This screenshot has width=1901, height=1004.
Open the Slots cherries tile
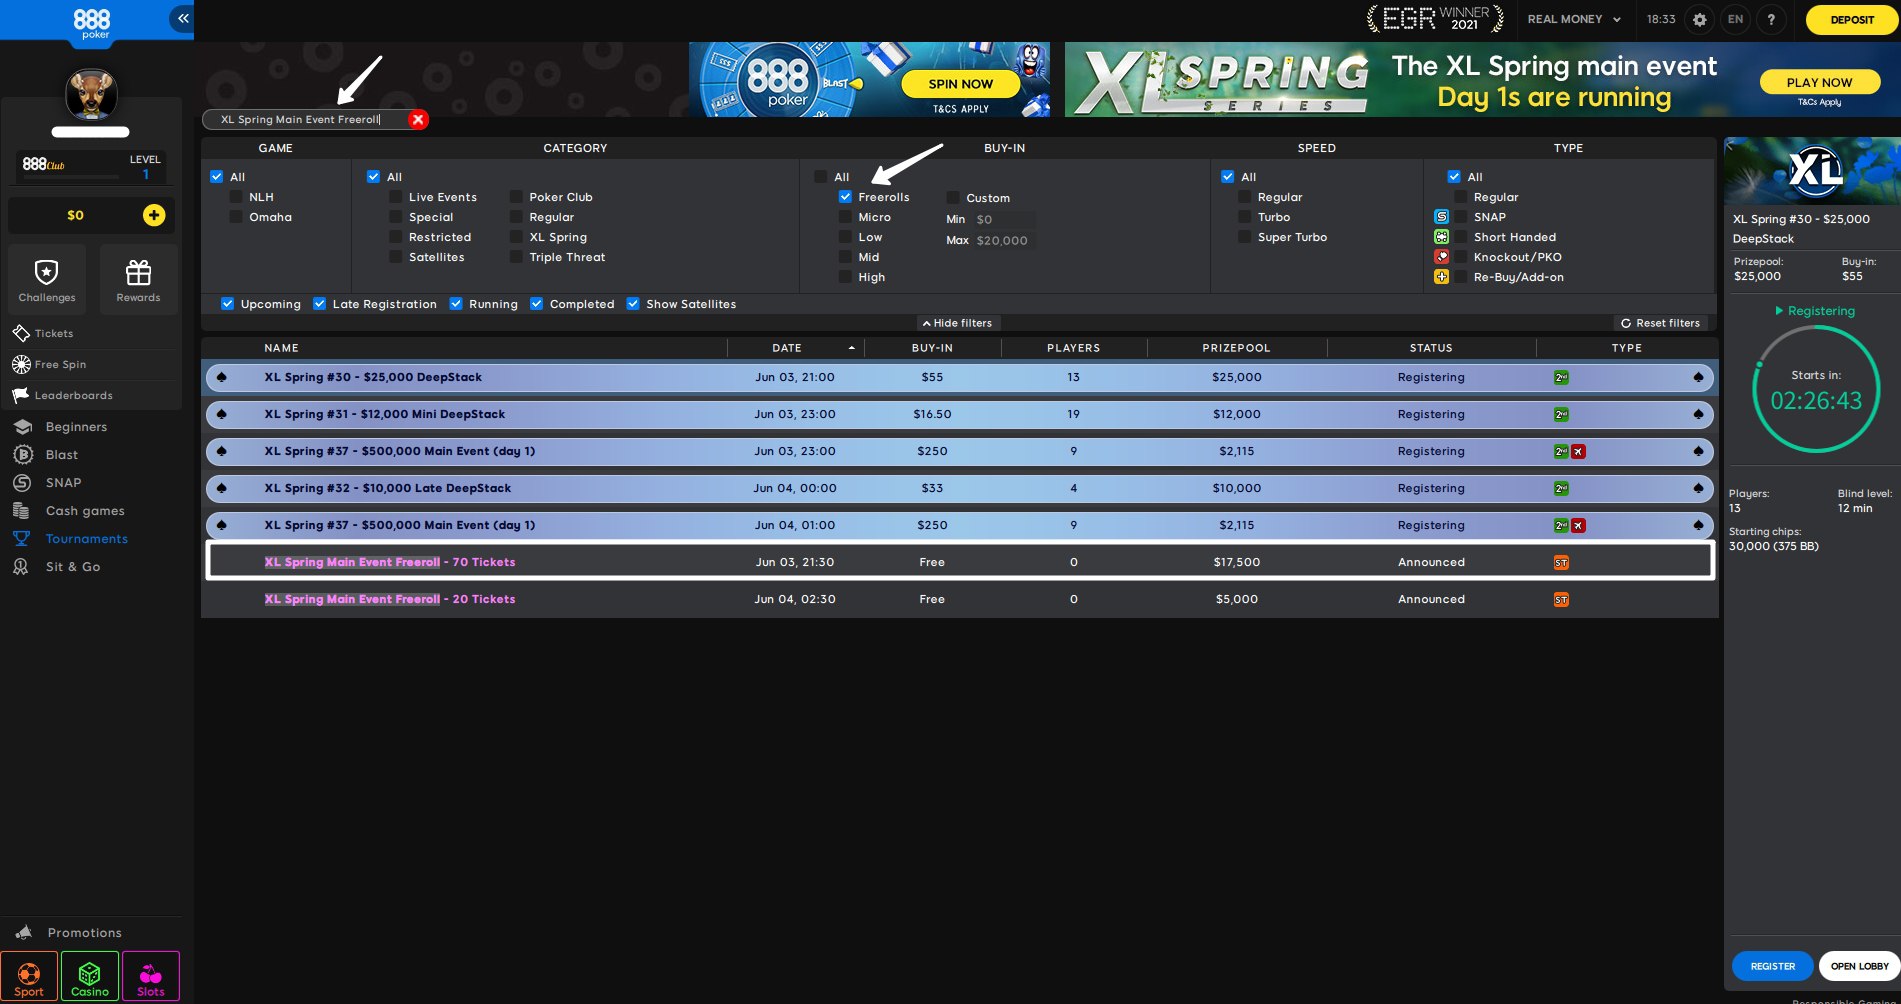(x=151, y=976)
